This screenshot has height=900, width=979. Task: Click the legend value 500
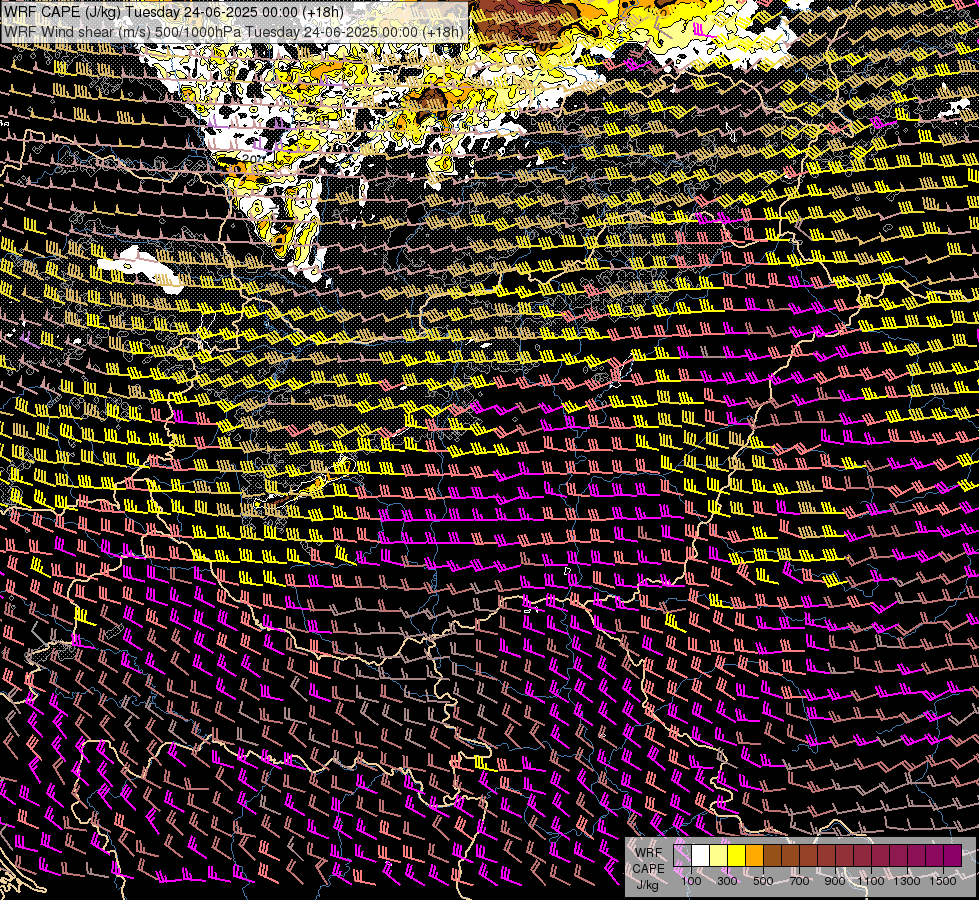click(763, 881)
